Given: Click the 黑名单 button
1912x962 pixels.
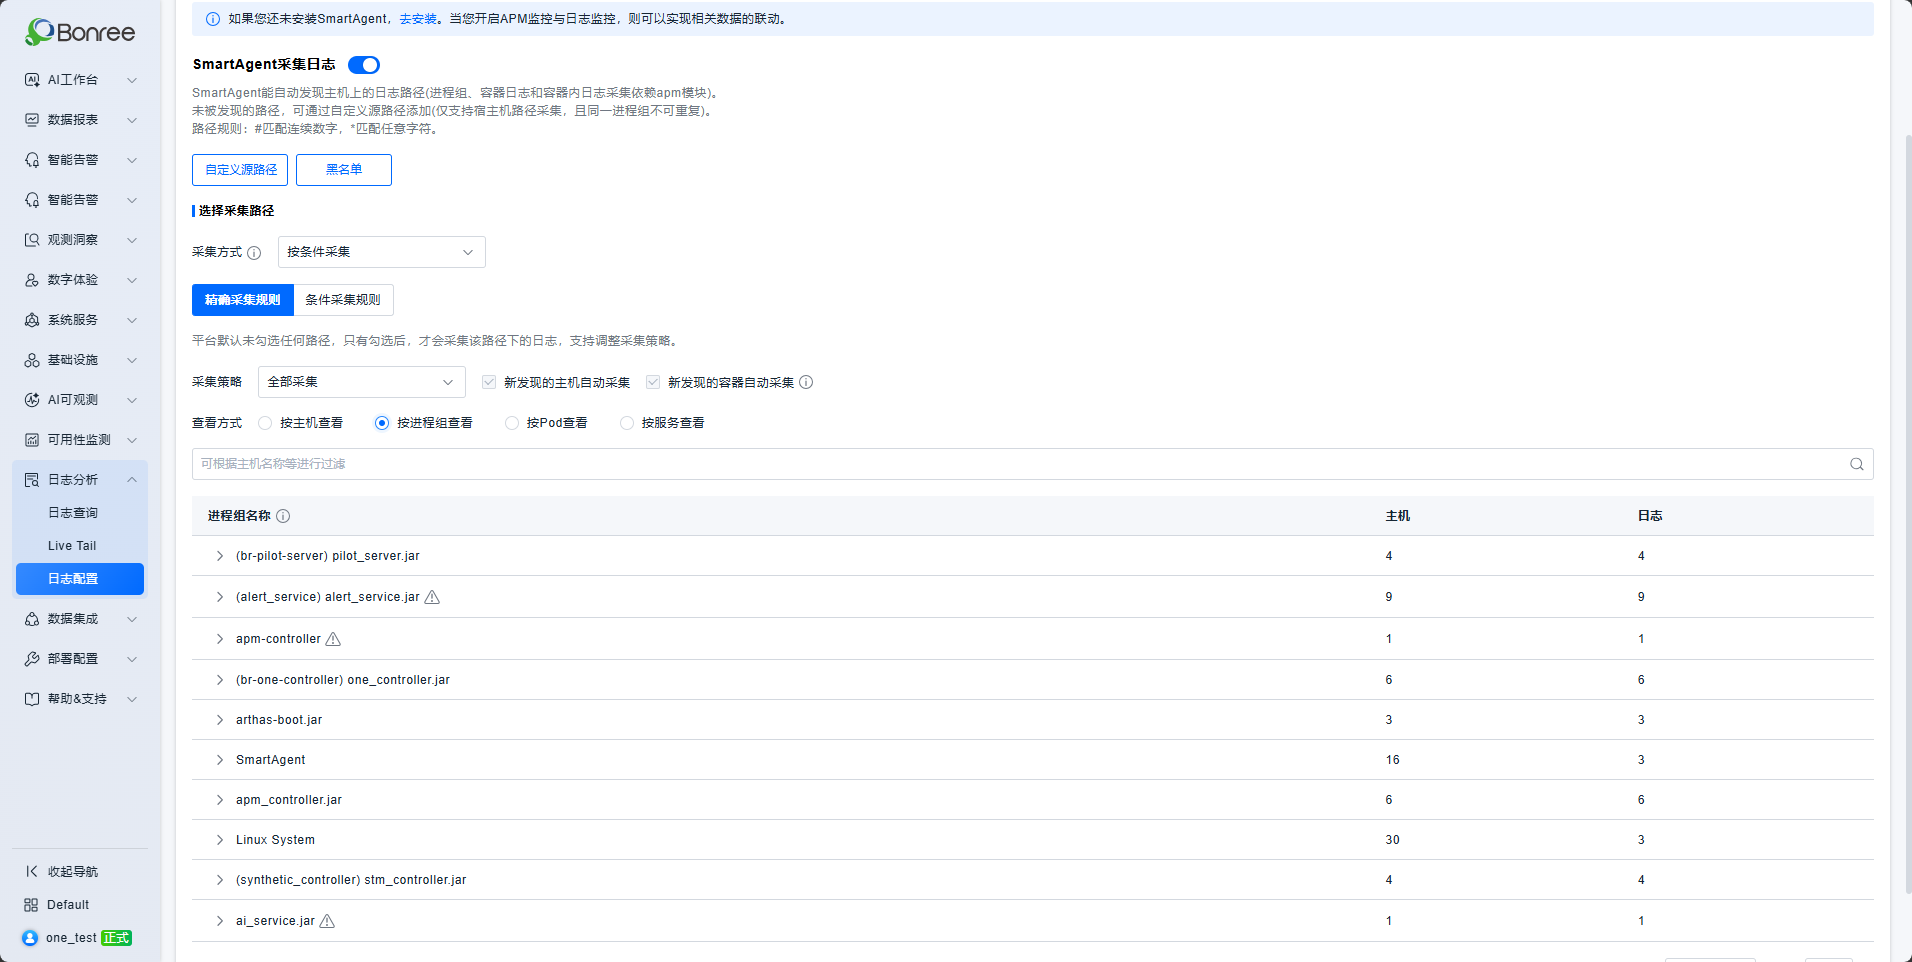Looking at the screenshot, I should (x=344, y=170).
